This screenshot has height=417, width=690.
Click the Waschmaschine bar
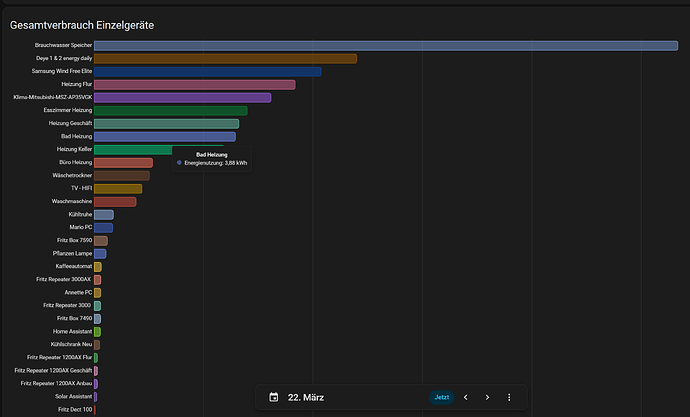pos(115,201)
